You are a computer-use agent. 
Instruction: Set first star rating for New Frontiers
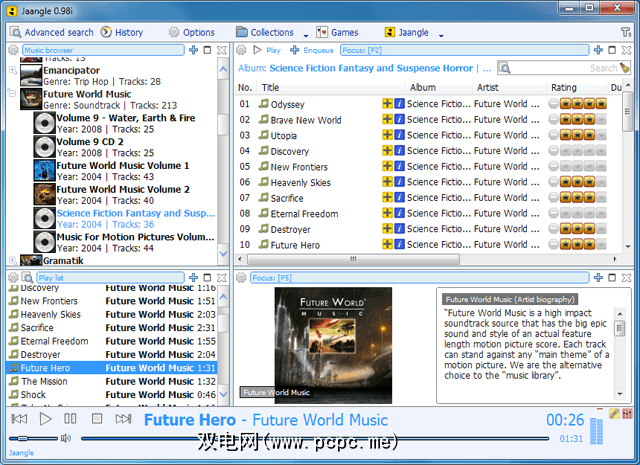[565, 166]
